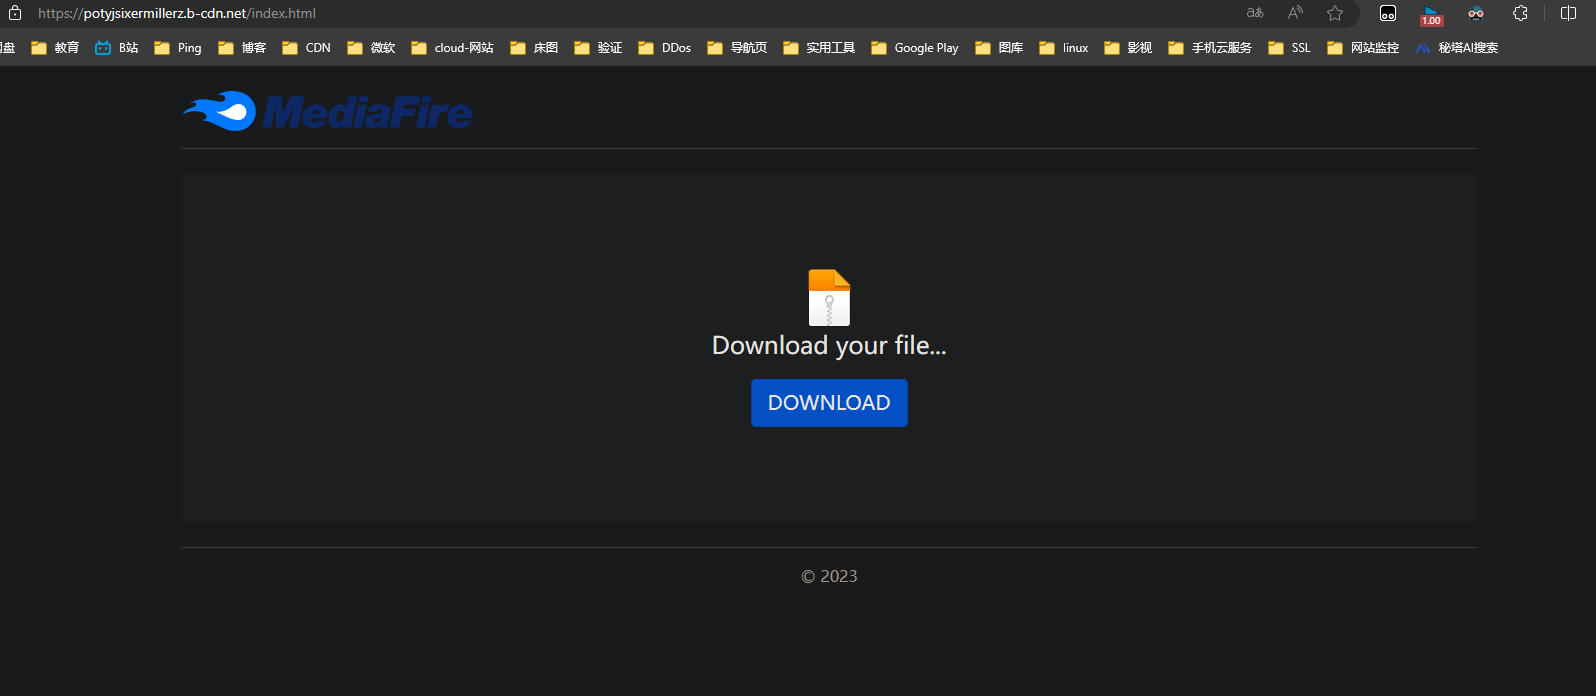The width and height of the screenshot is (1596, 696).
Task: Open the 影视 bookmark folder
Action: tap(1128, 48)
